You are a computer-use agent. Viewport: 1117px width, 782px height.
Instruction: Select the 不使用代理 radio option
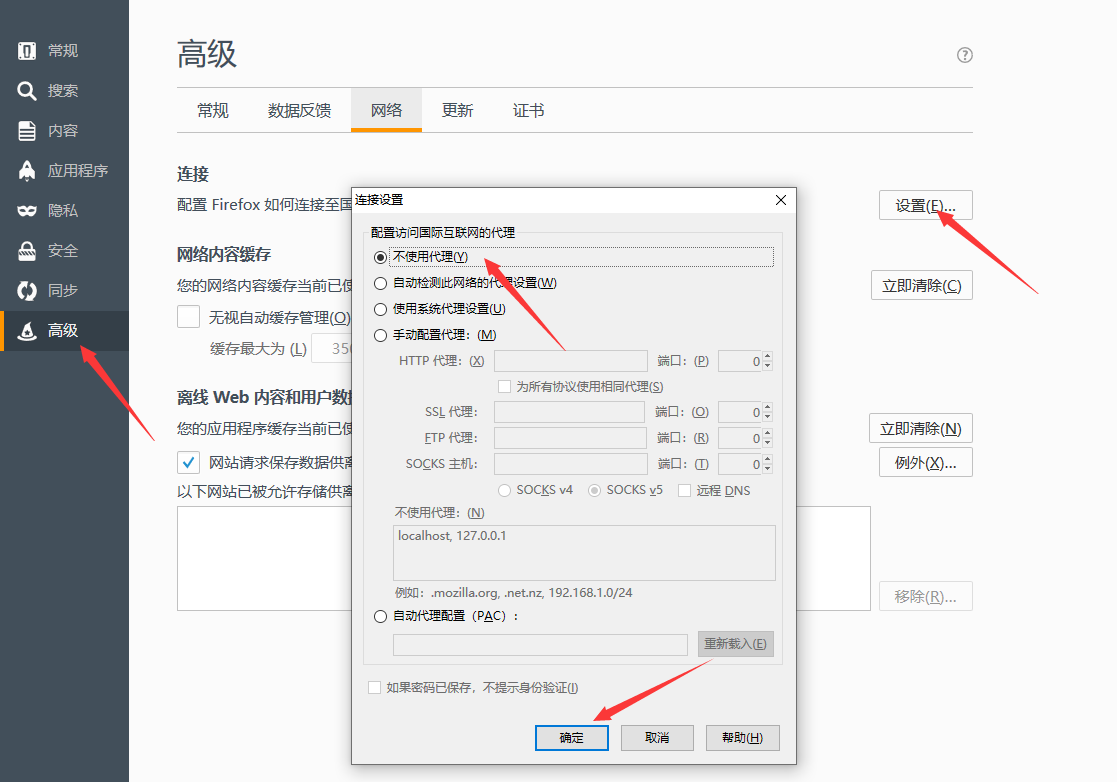[382, 257]
